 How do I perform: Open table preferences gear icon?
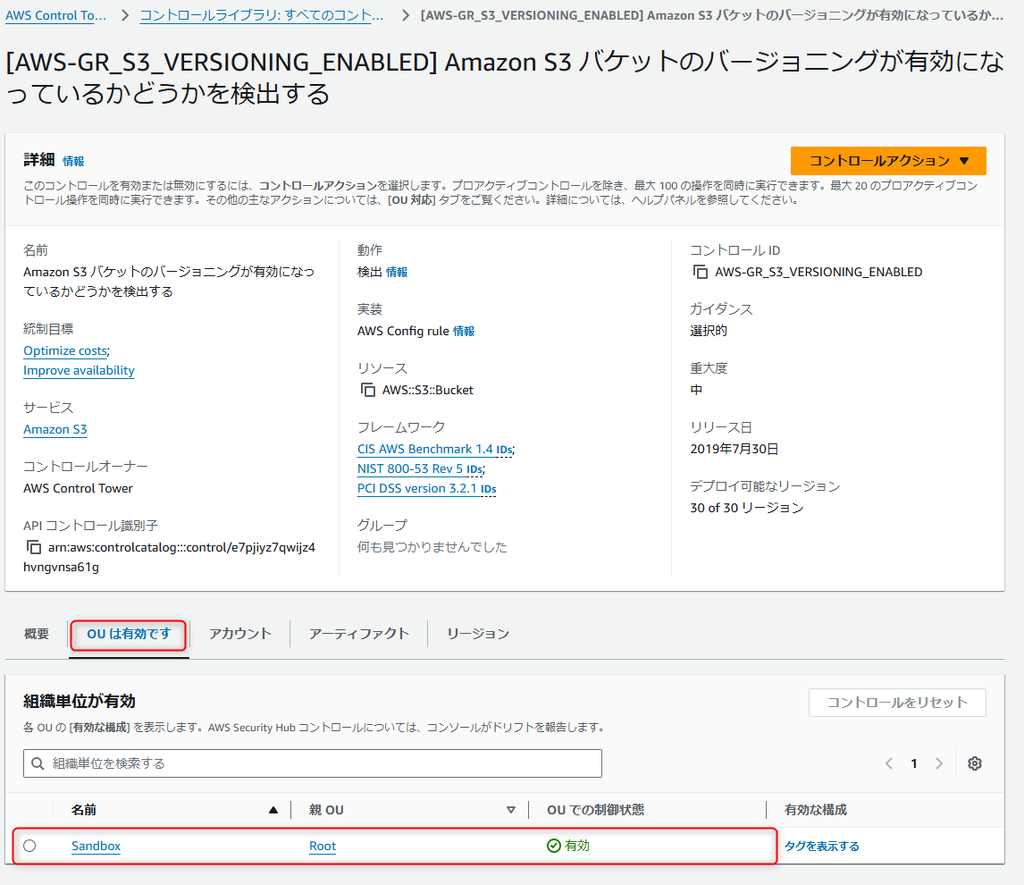pyautogui.click(x=974, y=764)
